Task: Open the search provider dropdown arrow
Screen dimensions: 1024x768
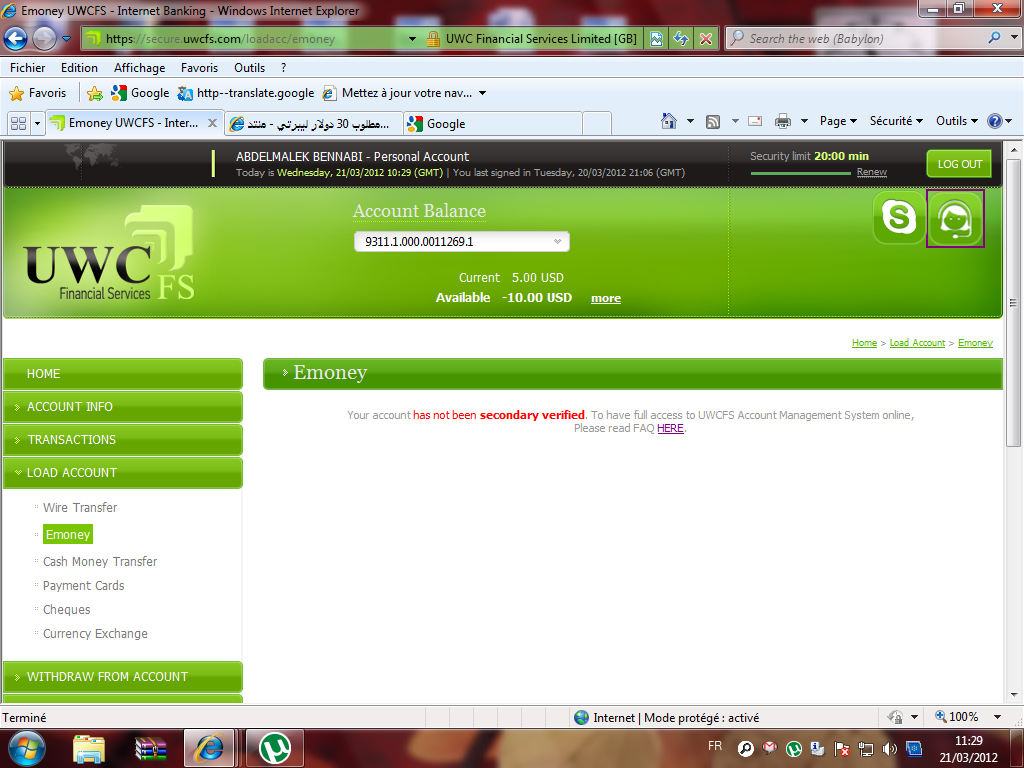Action: click(x=1014, y=38)
